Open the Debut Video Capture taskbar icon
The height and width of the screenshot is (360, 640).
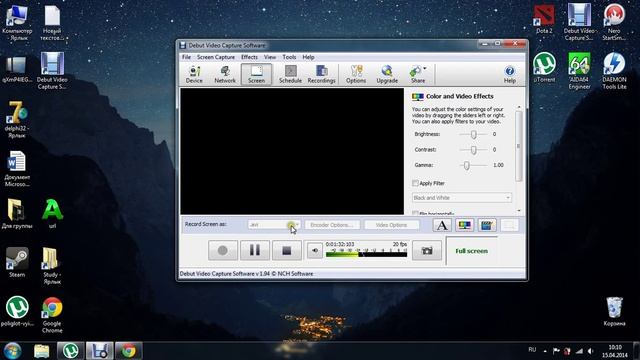coord(100,351)
